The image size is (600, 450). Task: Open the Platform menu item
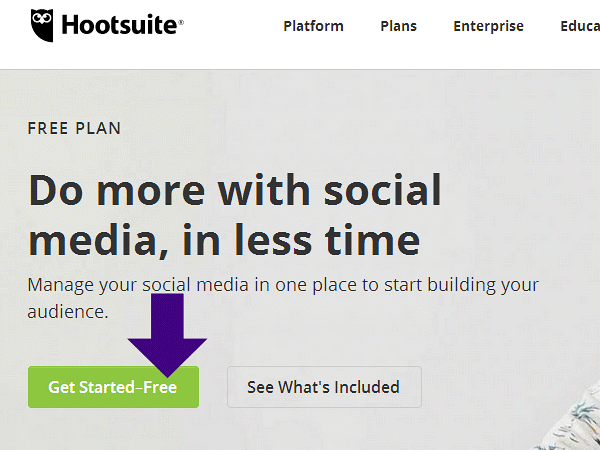click(x=313, y=26)
